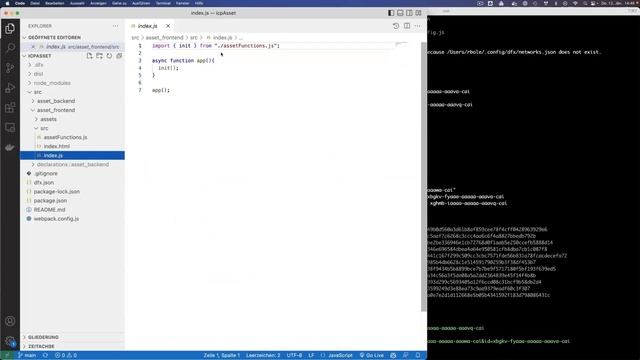Image resolution: width=640 pixels, height=360 pixels.
Task: Open the Bearbeiten menu
Action: [x=55, y=3]
